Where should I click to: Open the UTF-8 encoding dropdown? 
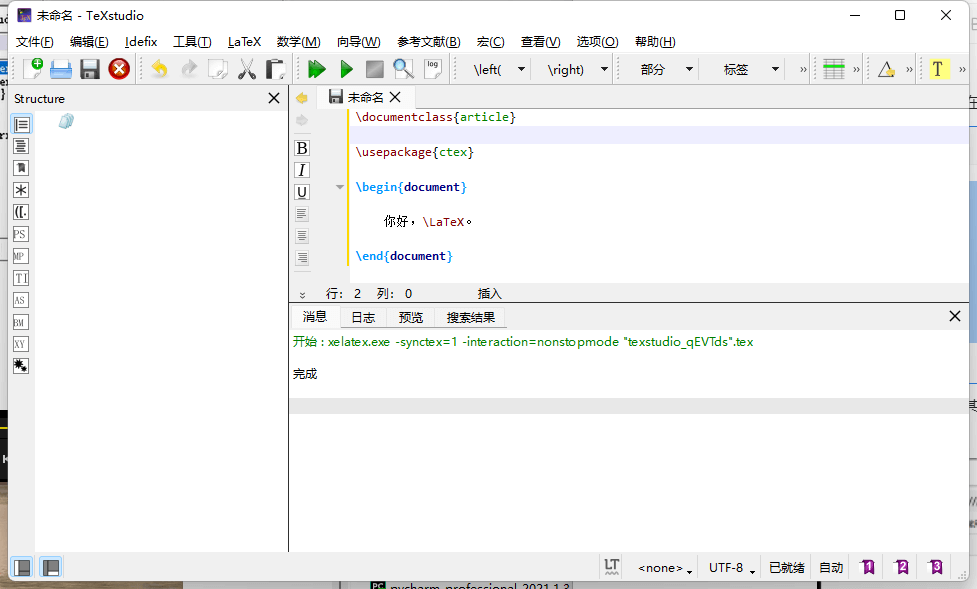tap(732, 568)
